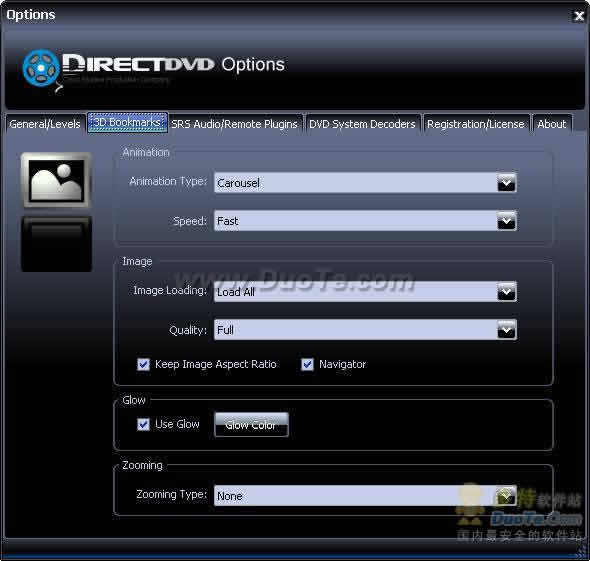Uncheck Keep Image Aspect Ratio
The image size is (590, 561).
pyautogui.click(x=143, y=364)
